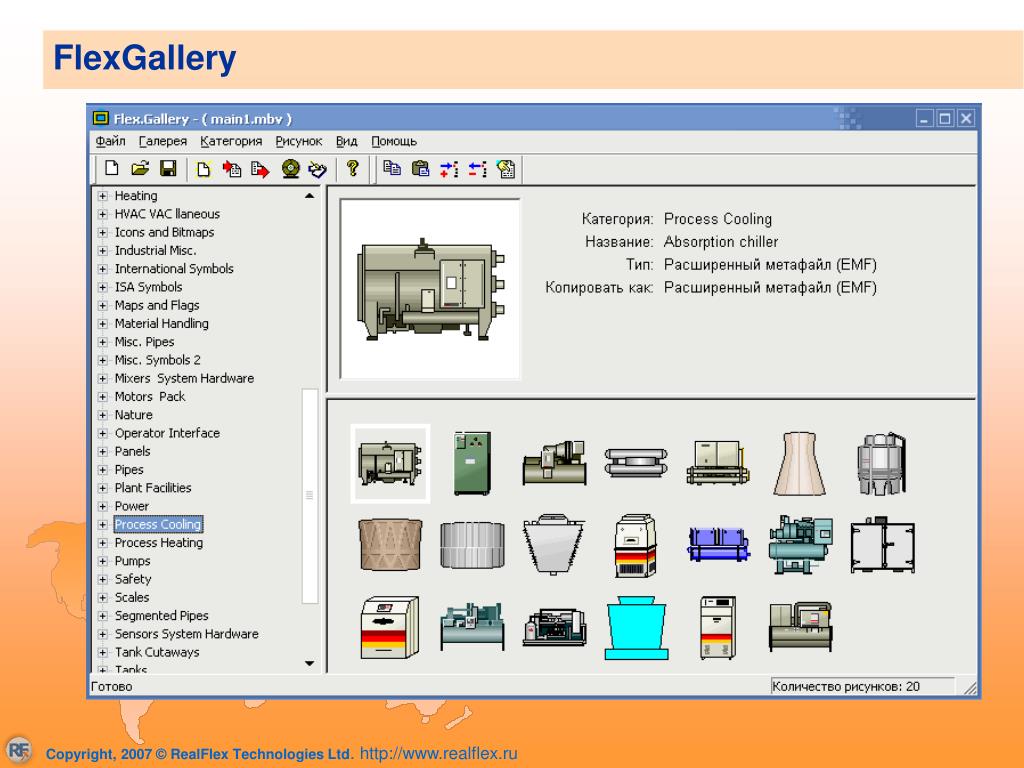Select the white double-door cabinet thumbnail
1024x768 pixels.
click(882, 545)
